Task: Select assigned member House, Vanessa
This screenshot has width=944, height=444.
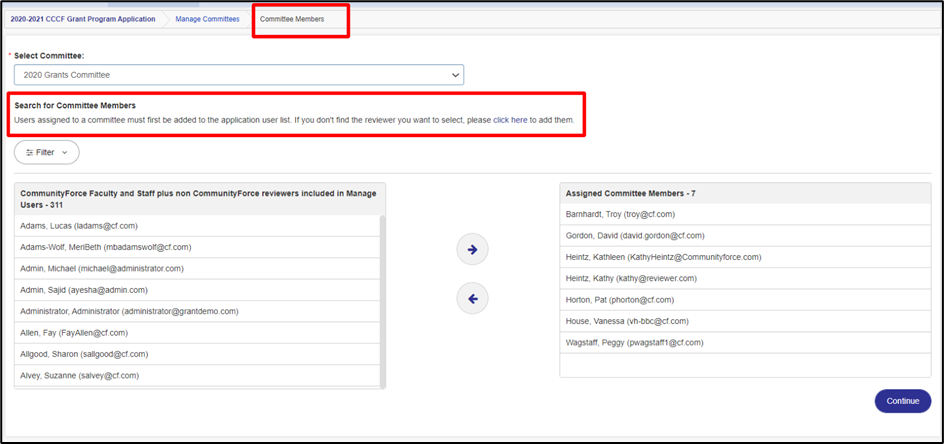Action: (x=745, y=321)
